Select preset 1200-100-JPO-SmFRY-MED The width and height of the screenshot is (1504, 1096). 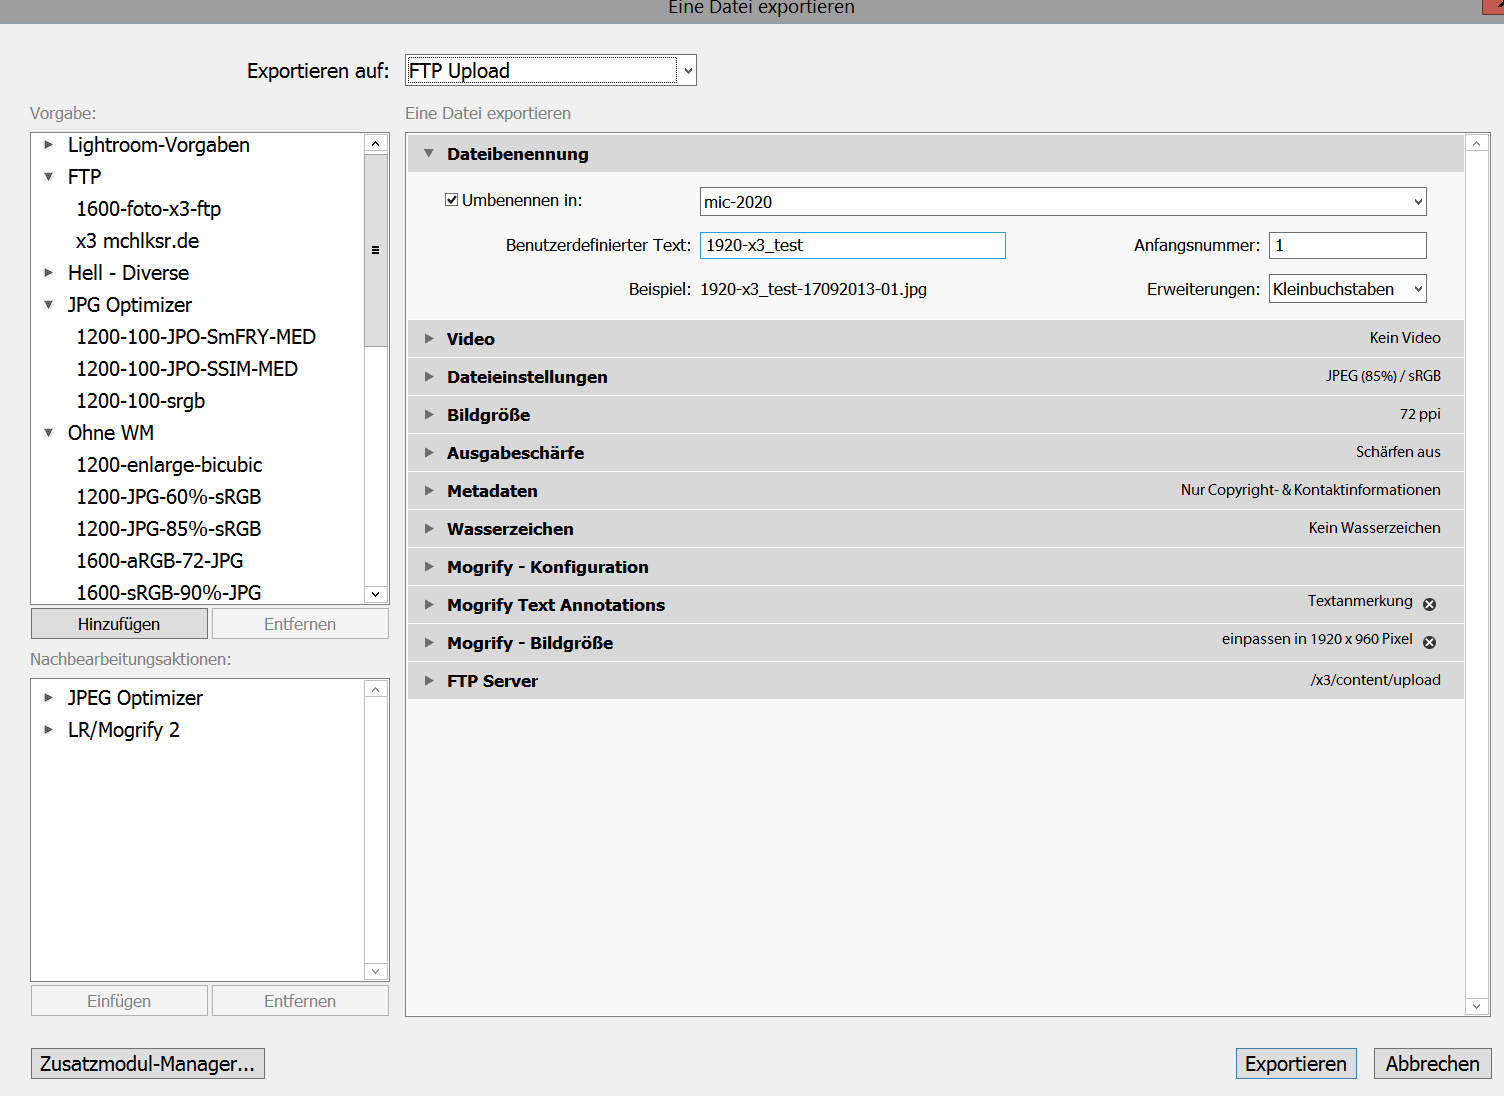(x=196, y=337)
